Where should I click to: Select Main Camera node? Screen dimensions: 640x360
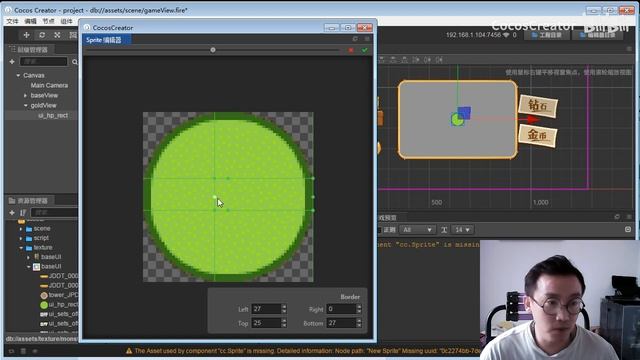[x=49, y=85]
